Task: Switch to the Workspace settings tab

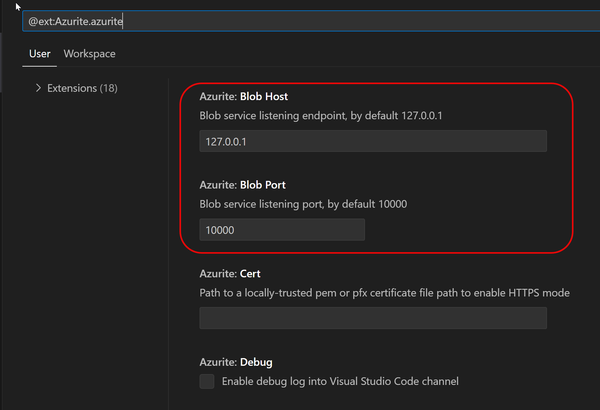Action: [89, 53]
